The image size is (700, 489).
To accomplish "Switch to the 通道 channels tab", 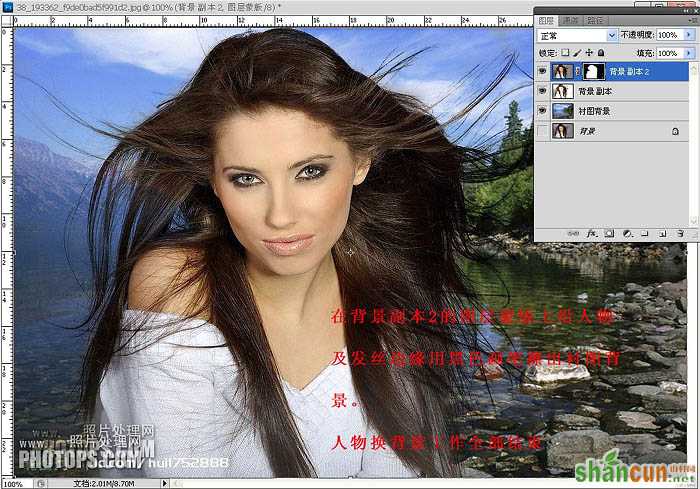I will pyautogui.click(x=571, y=21).
